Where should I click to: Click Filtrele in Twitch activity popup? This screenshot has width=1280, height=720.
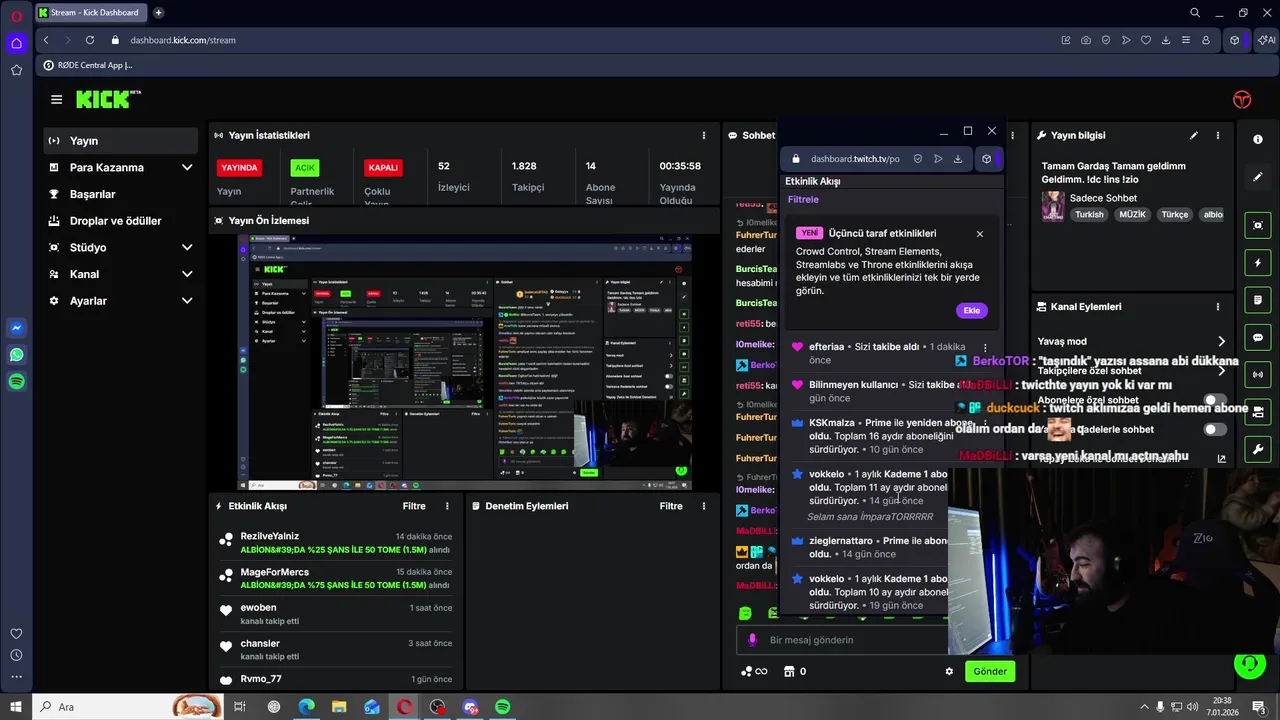(803, 199)
